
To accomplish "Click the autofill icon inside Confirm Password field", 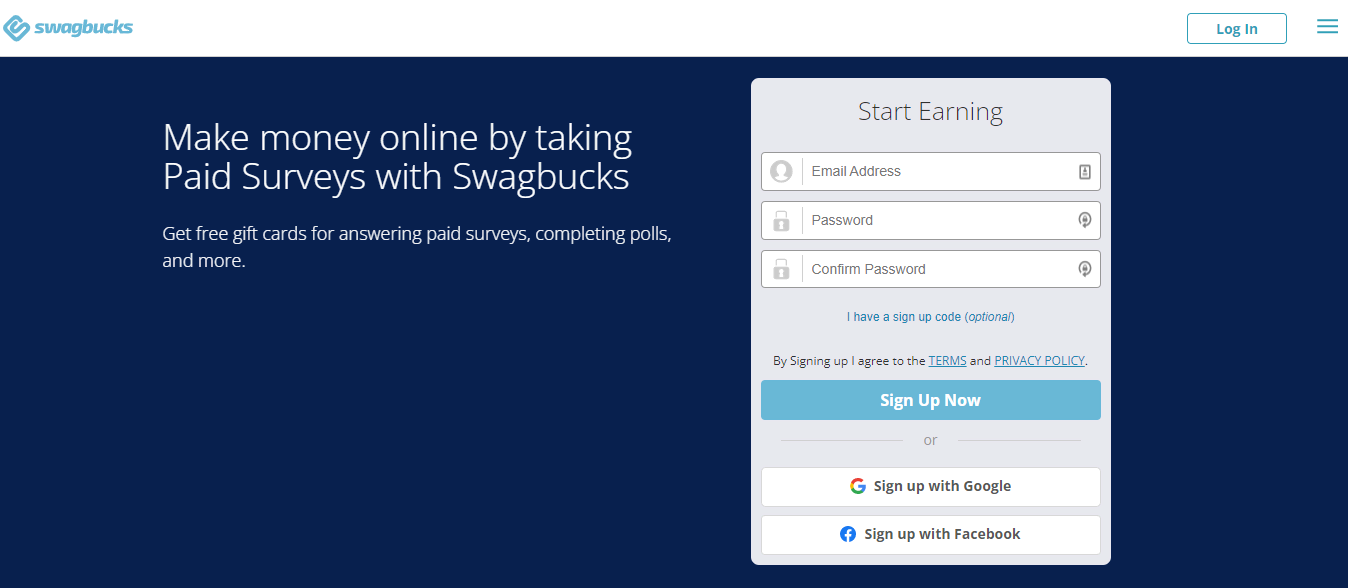I will [x=1084, y=269].
